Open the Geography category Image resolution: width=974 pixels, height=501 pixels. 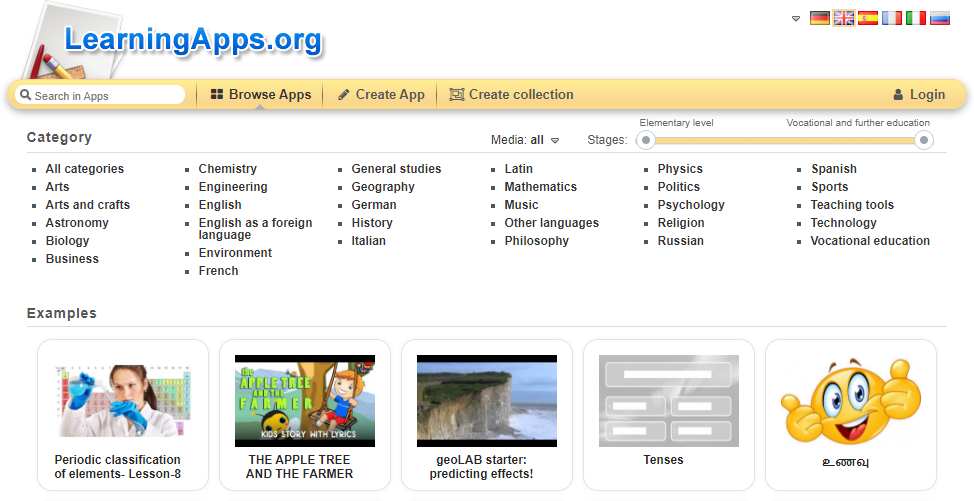pos(383,187)
